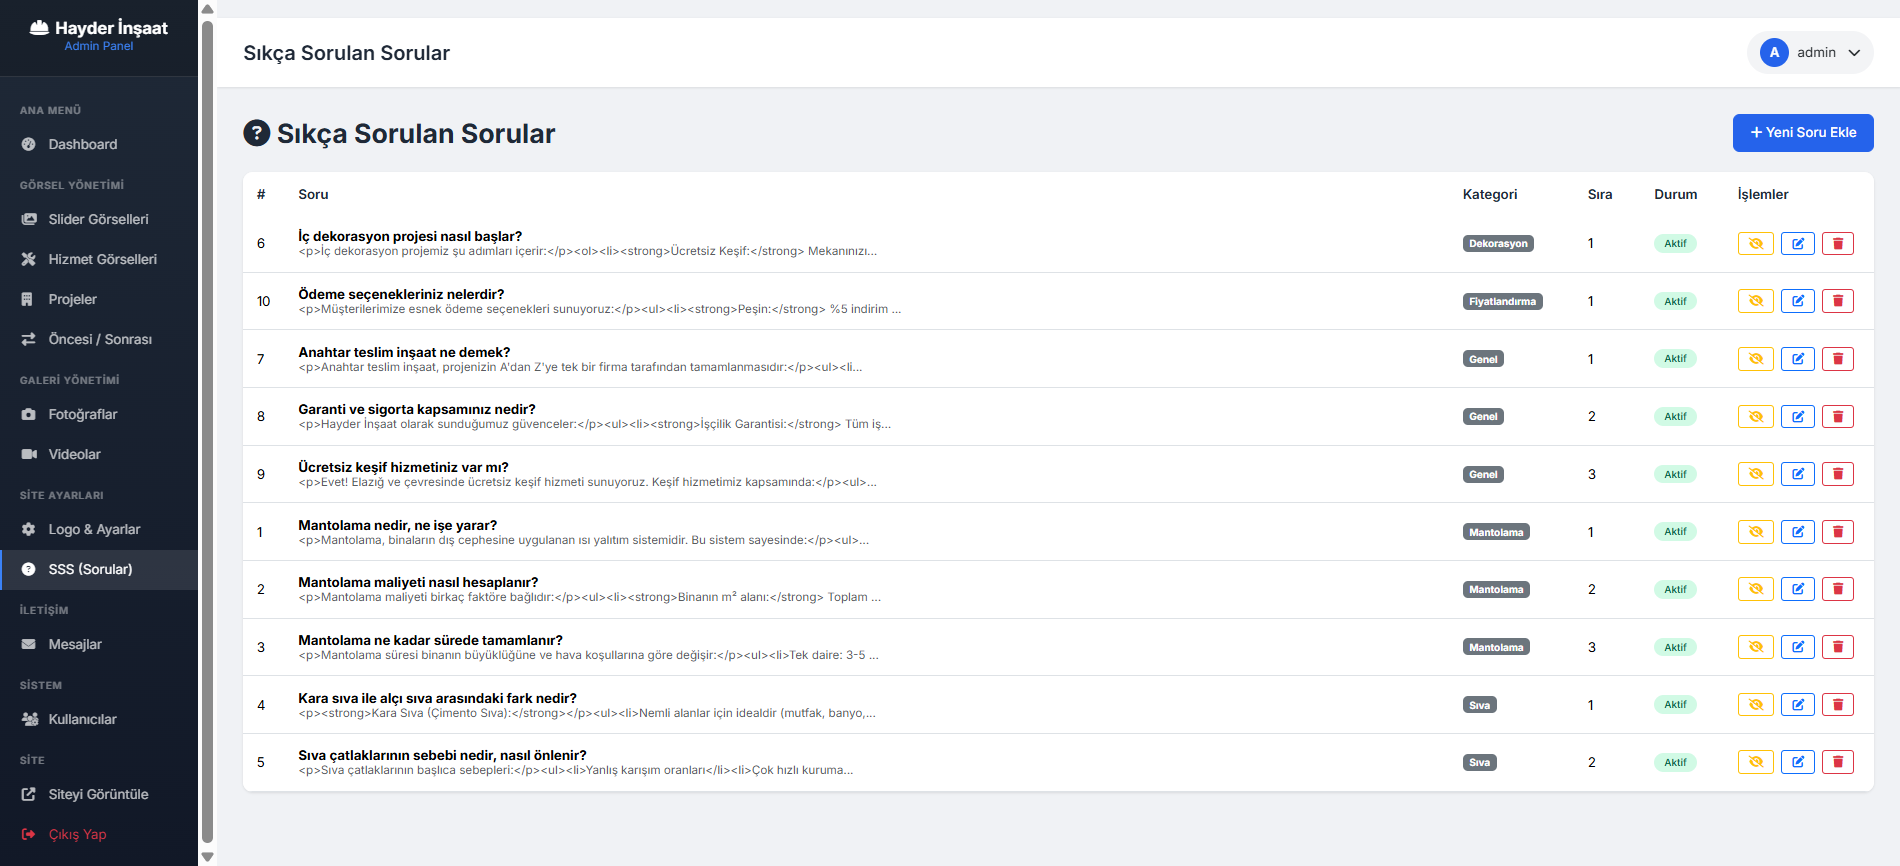Click the Fiyatlandırma category badge
This screenshot has height=866, width=1900.
(x=1502, y=301)
